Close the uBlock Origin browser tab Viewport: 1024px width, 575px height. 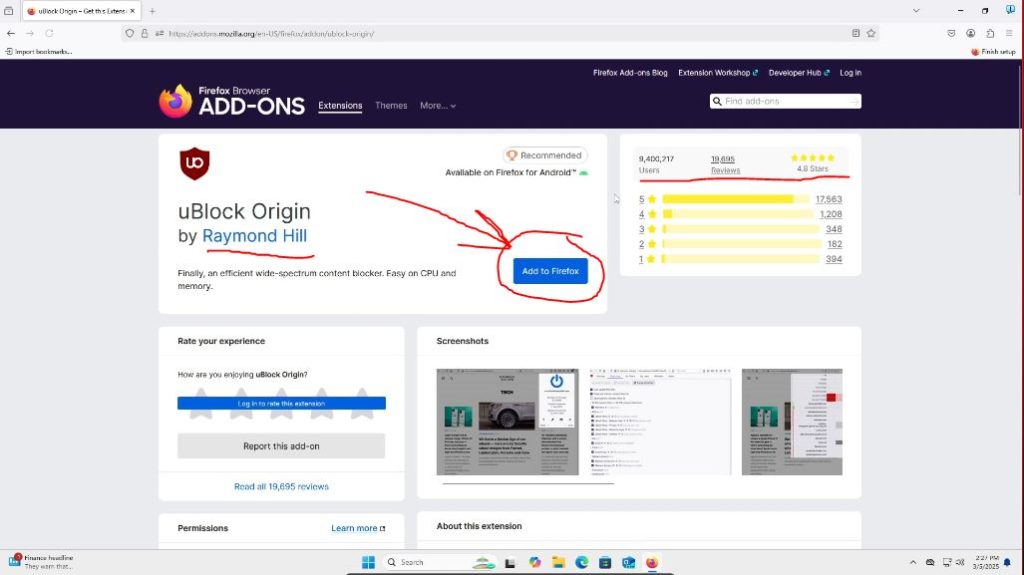coord(133,11)
